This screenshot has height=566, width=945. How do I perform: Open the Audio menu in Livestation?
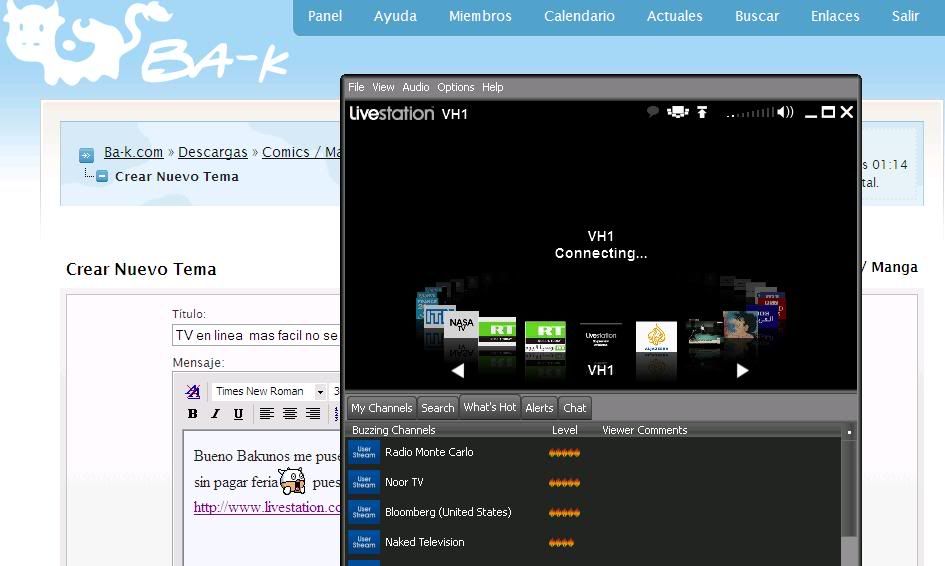tap(416, 87)
